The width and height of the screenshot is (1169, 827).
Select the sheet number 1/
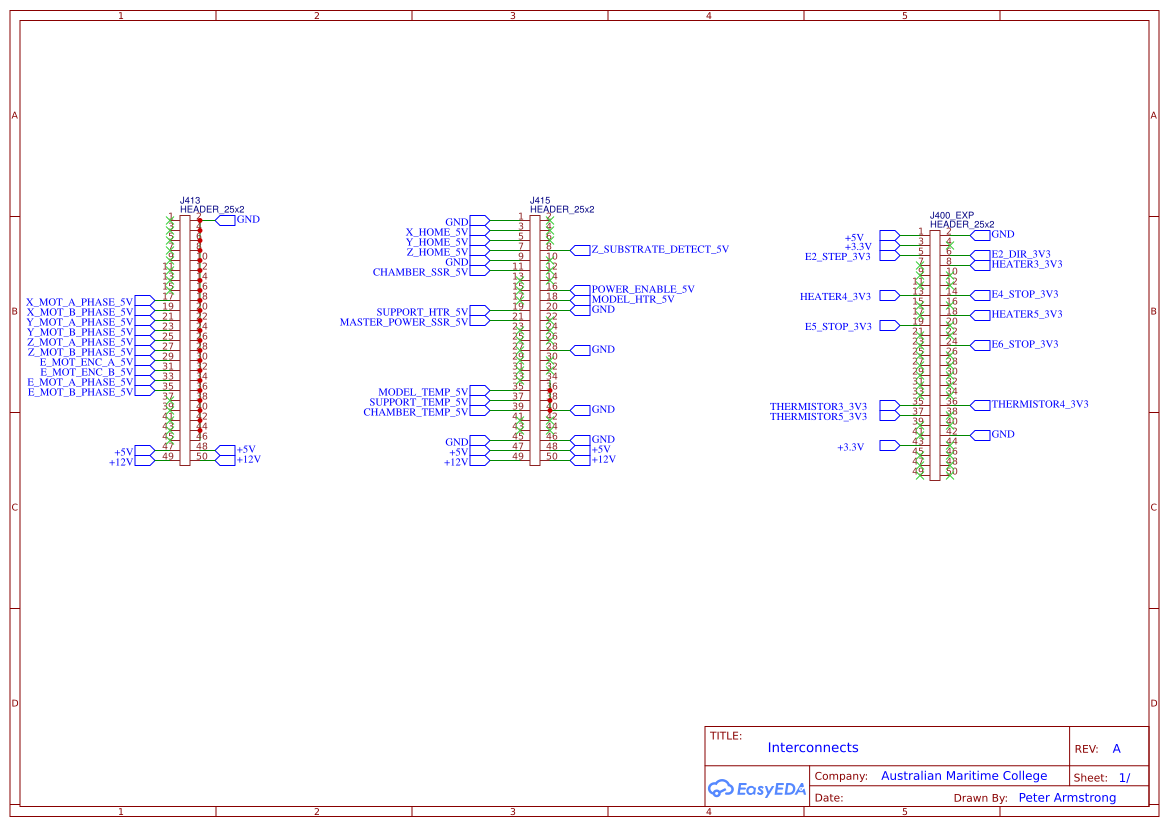coord(1125,778)
